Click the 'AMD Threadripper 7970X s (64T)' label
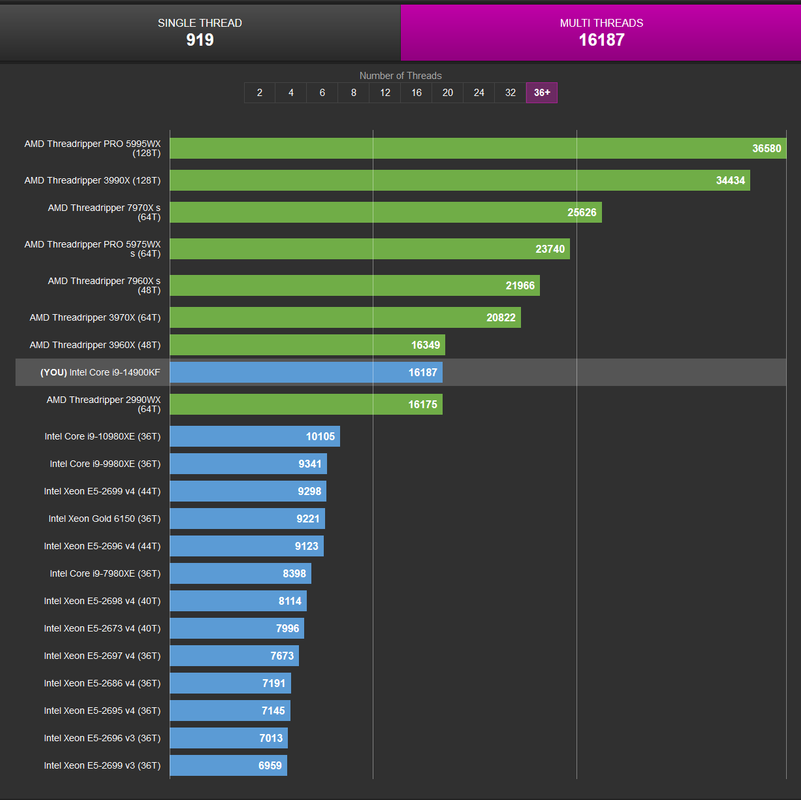 click(104, 212)
